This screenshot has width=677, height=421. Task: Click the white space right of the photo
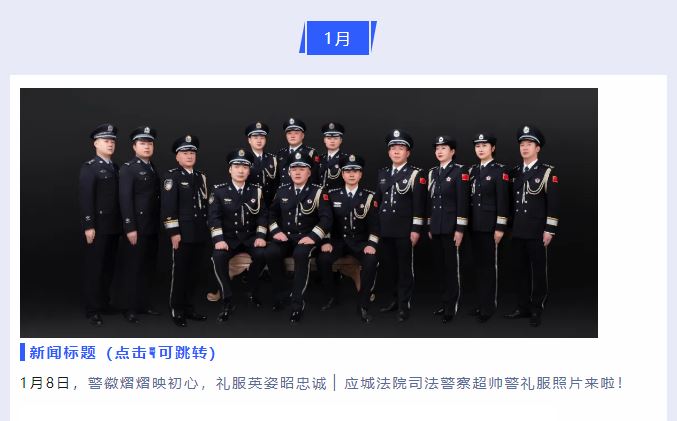tap(632, 213)
